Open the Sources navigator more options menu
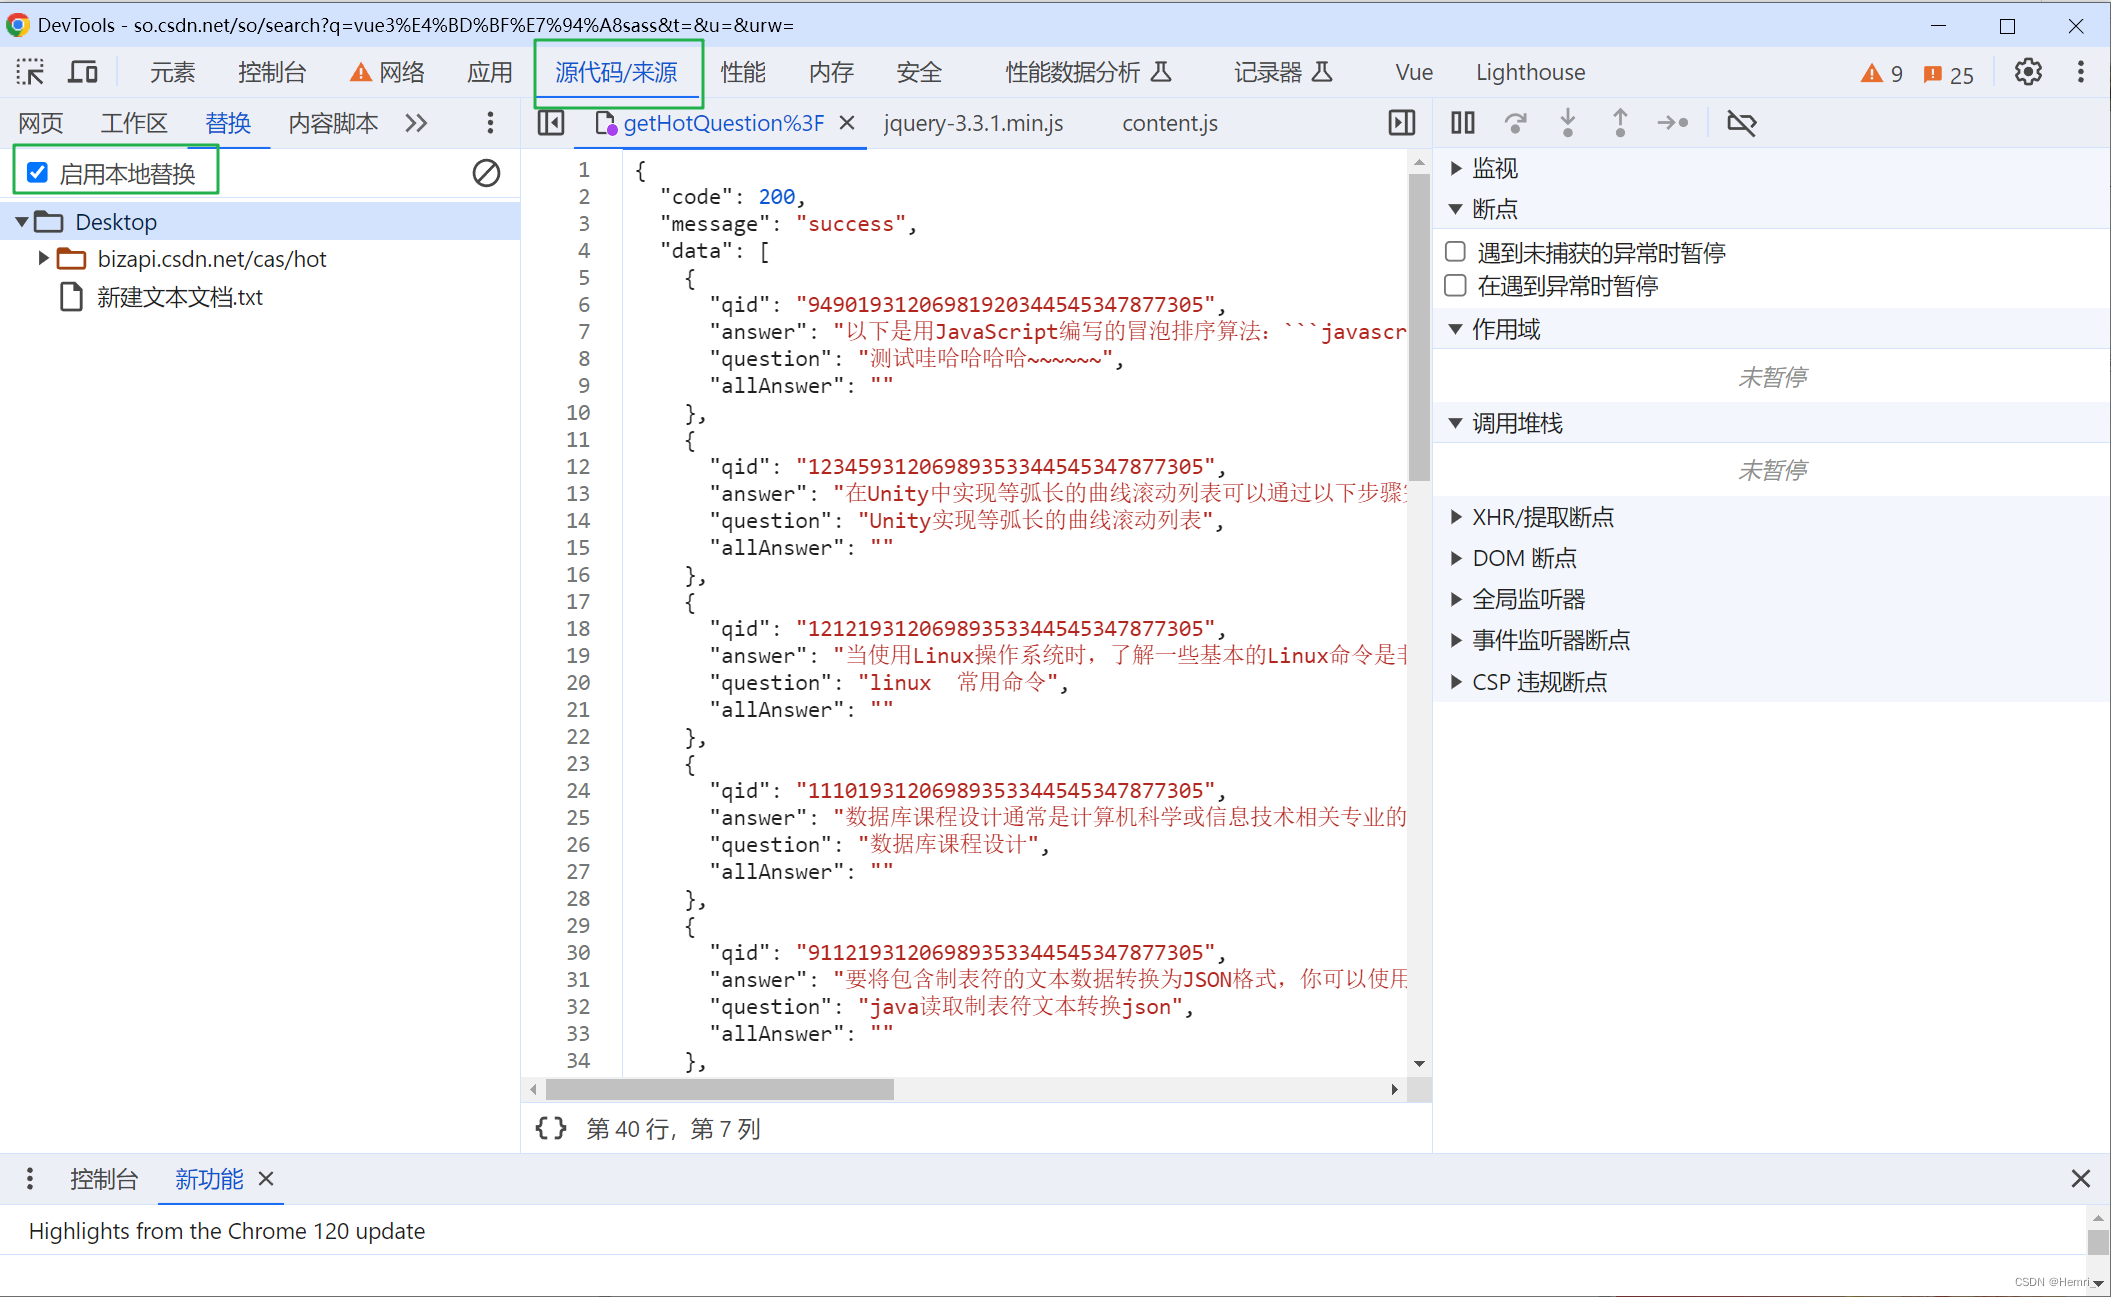This screenshot has height=1297, width=2111. [x=490, y=123]
